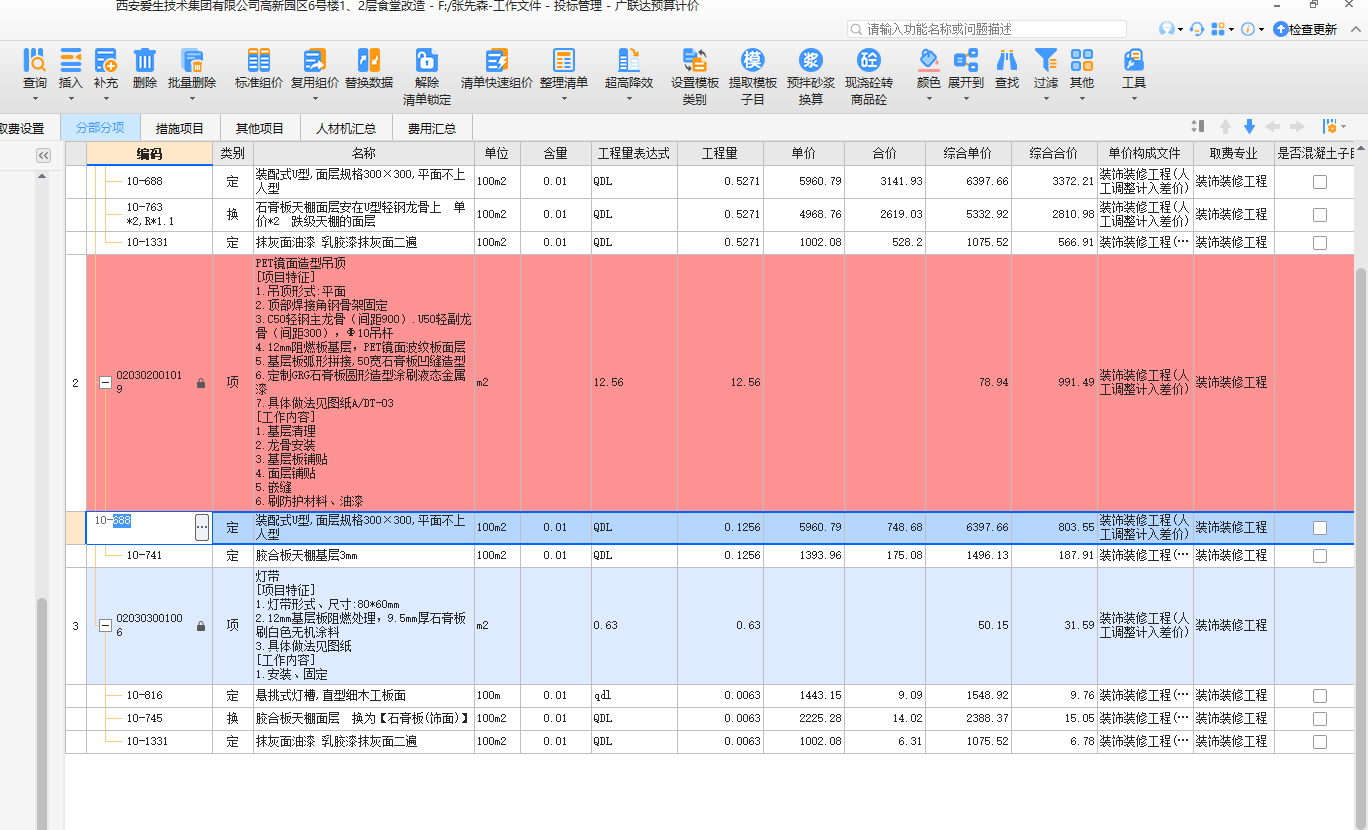Click the 名称 column header
Viewport: 1368px width, 830px height.
coord(363,153)
